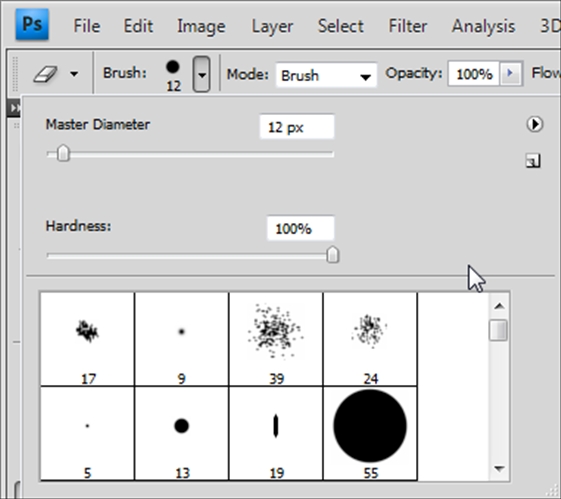The width and height of the screenshot is (561, 499).
Task: Select the 19 flat brush preset
Action: [276, 433]
